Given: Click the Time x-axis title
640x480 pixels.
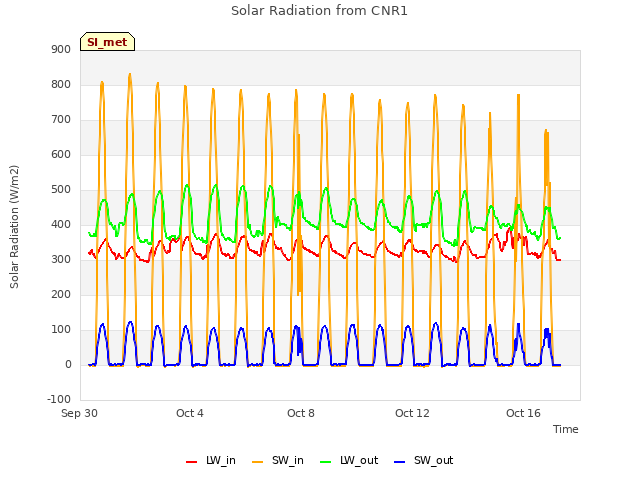Looking at the screenshot, I should click(x=566, y=429).
